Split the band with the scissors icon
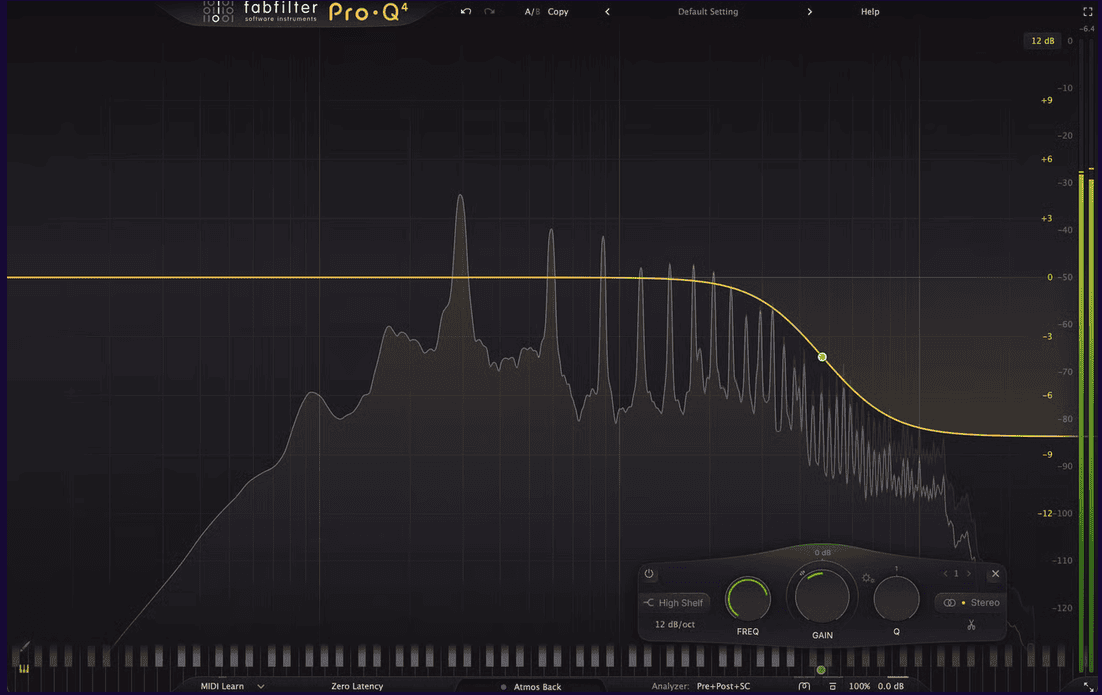This screenshot has width=1102, height=695. tap(971, 624)
